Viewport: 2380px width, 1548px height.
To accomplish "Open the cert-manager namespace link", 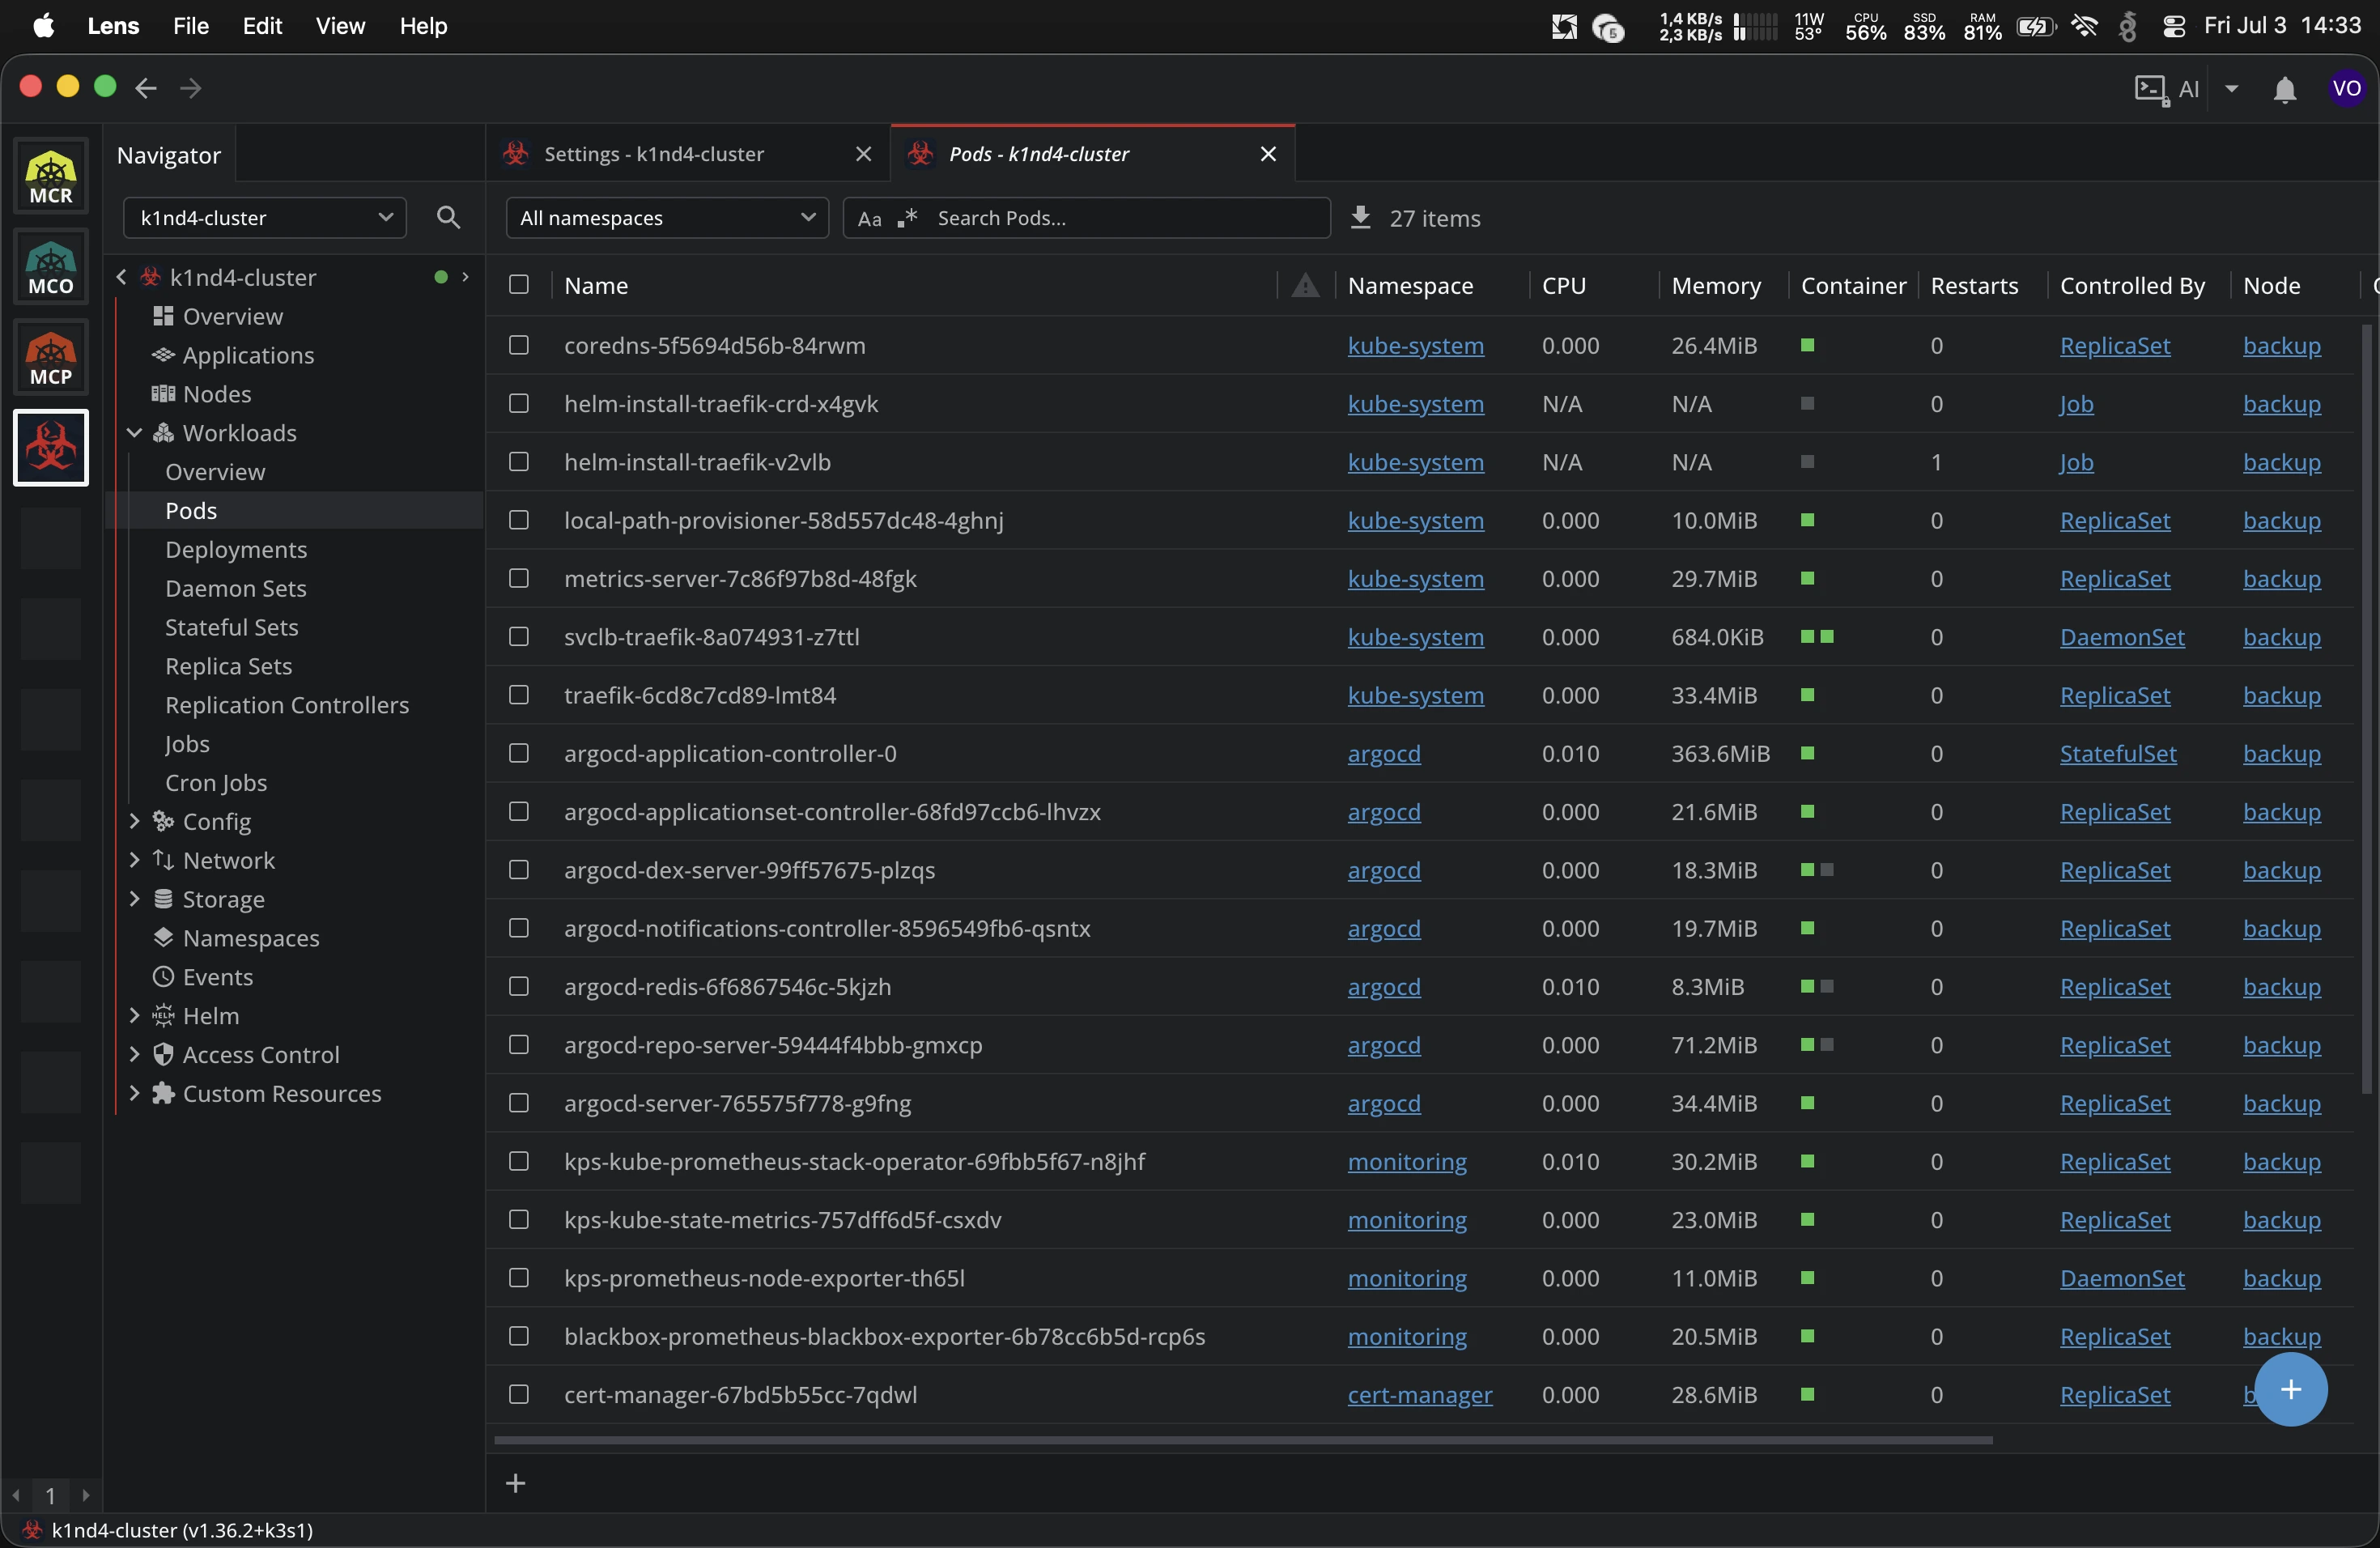I will pos(1419,1394).
